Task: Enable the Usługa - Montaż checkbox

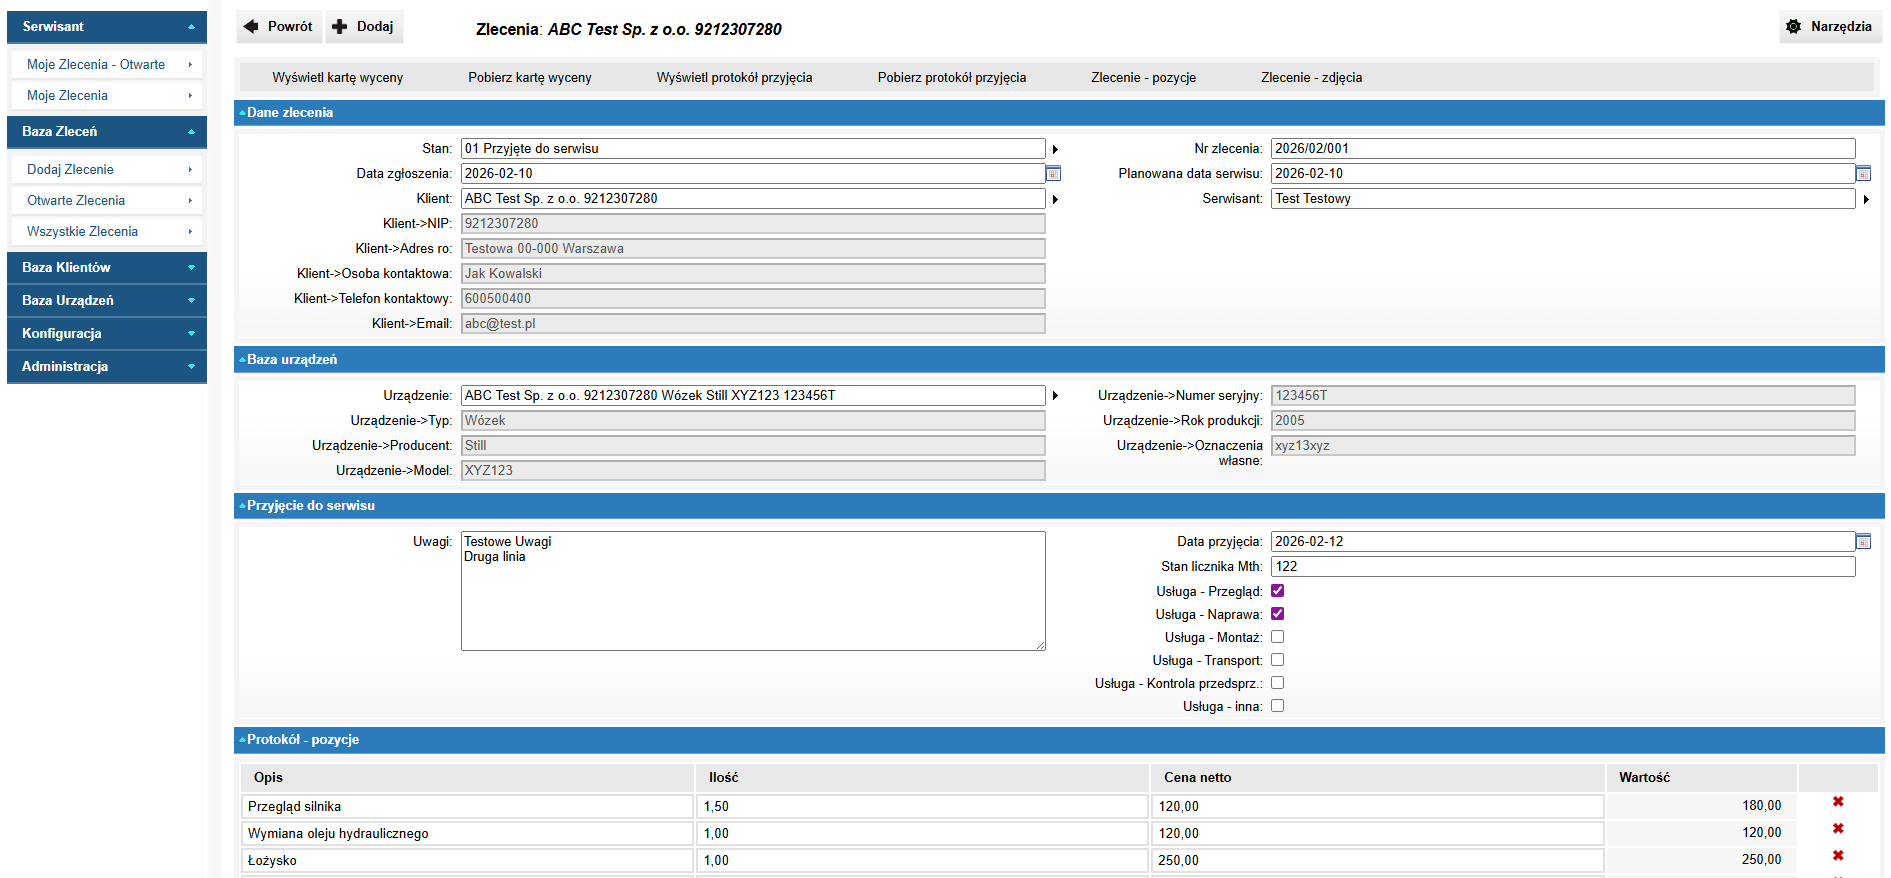Action: click(1277, 637)
